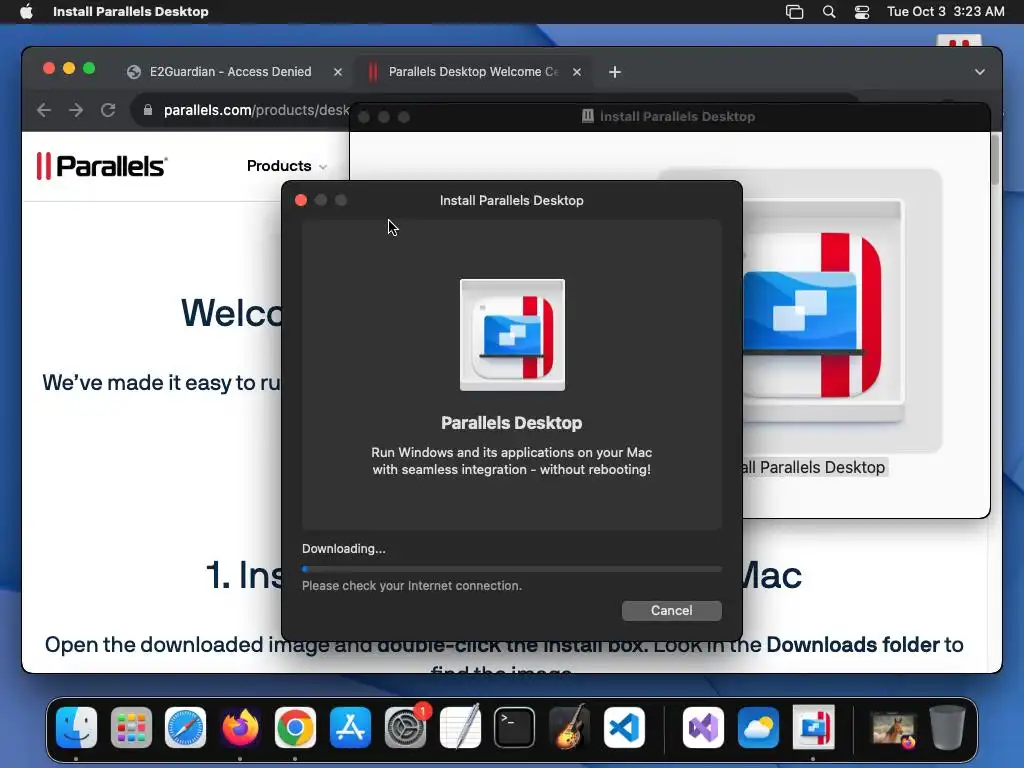
Task: Click the Downloads folder text on the web page
Action: point(853,645)
